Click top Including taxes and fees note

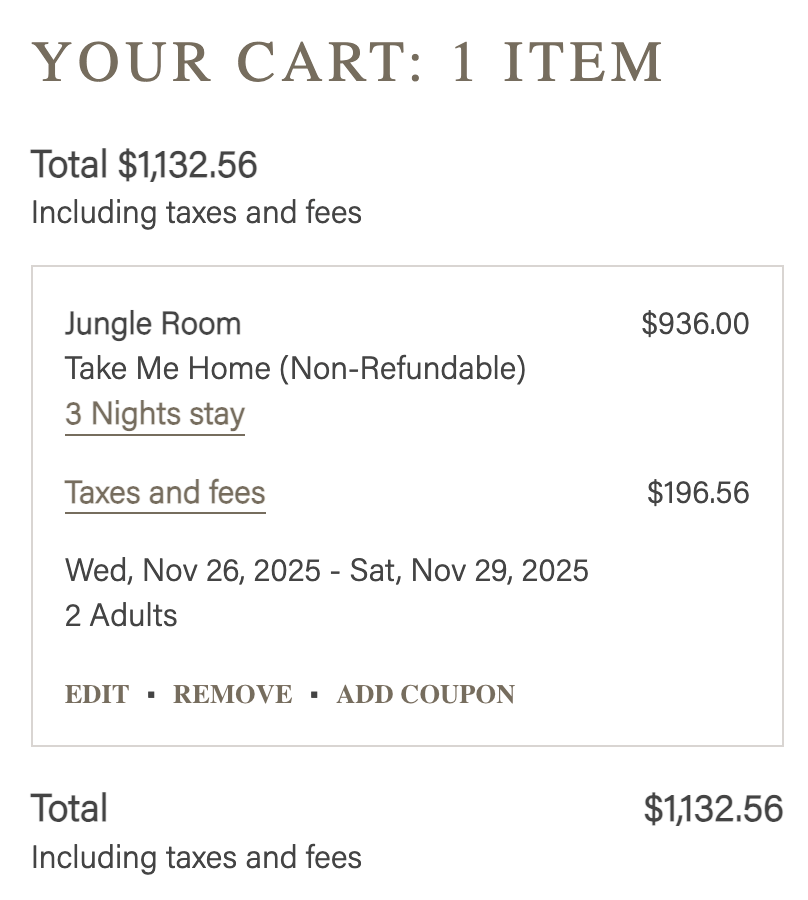(x=196, y=212)
